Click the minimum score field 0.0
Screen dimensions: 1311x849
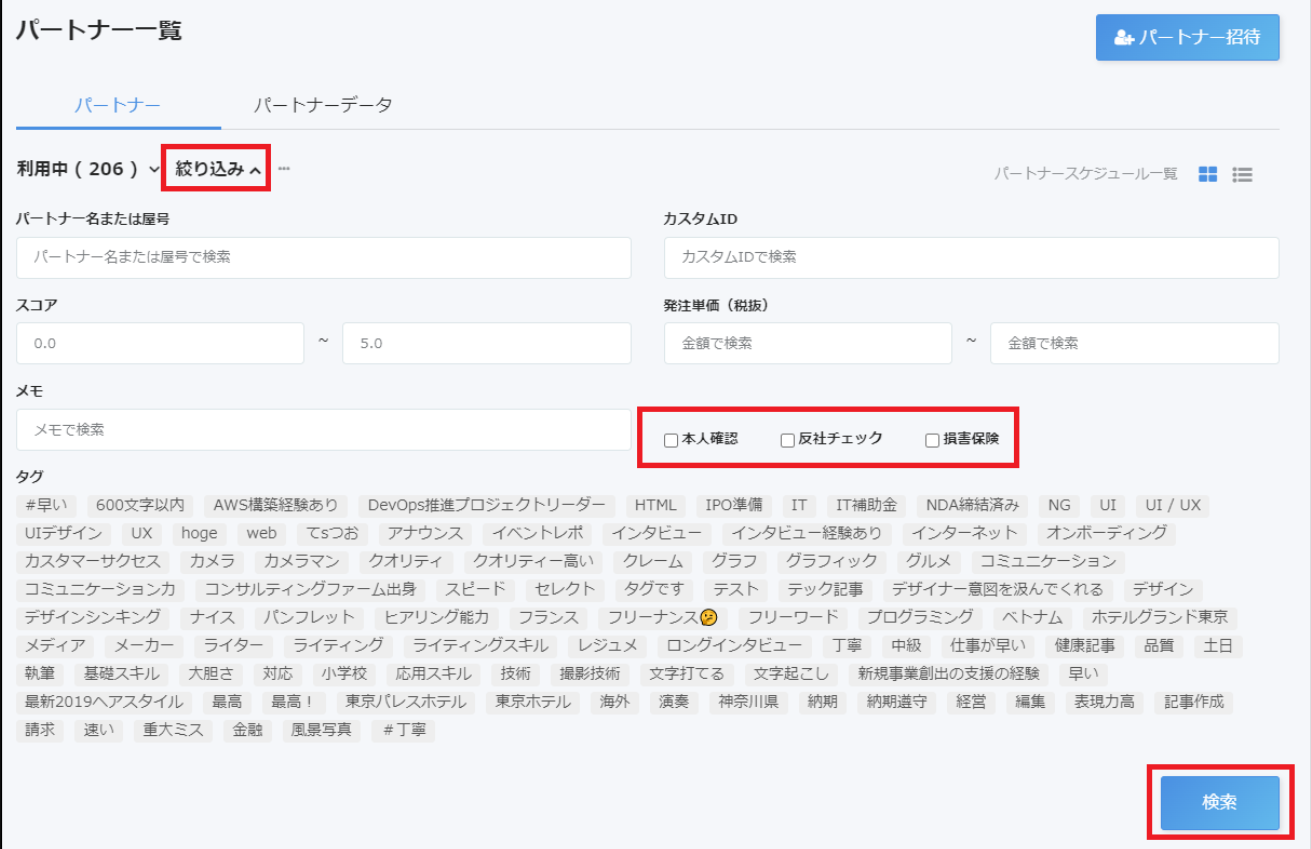(x=160, y=343)
